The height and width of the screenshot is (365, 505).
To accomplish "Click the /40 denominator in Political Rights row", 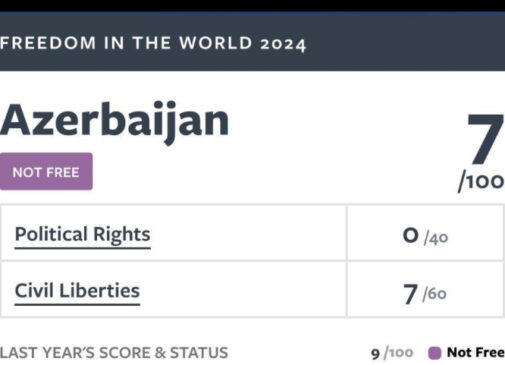I will [436, 238].
